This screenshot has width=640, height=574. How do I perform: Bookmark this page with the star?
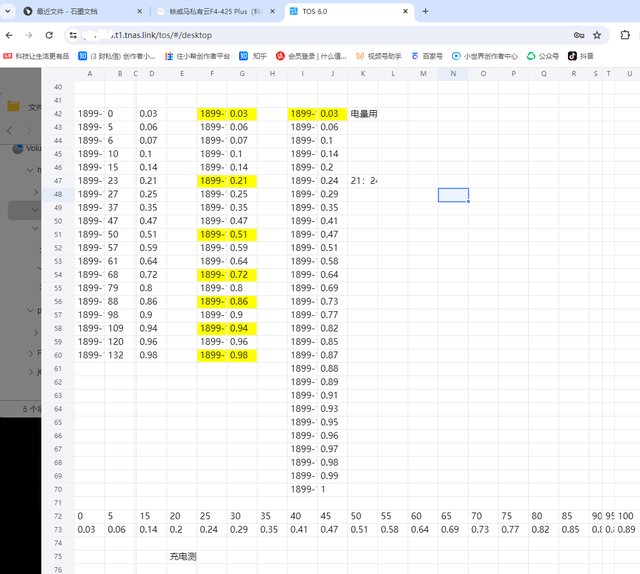tap(597, 35)
